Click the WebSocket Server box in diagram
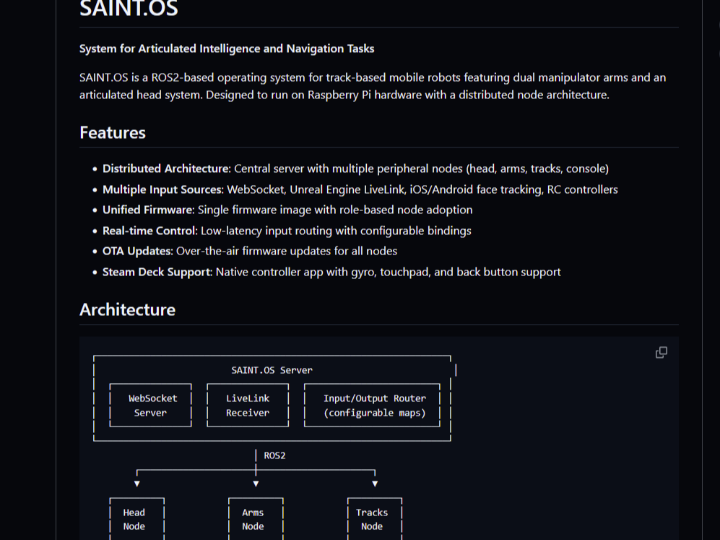720x540 pixels. [151, 405]
